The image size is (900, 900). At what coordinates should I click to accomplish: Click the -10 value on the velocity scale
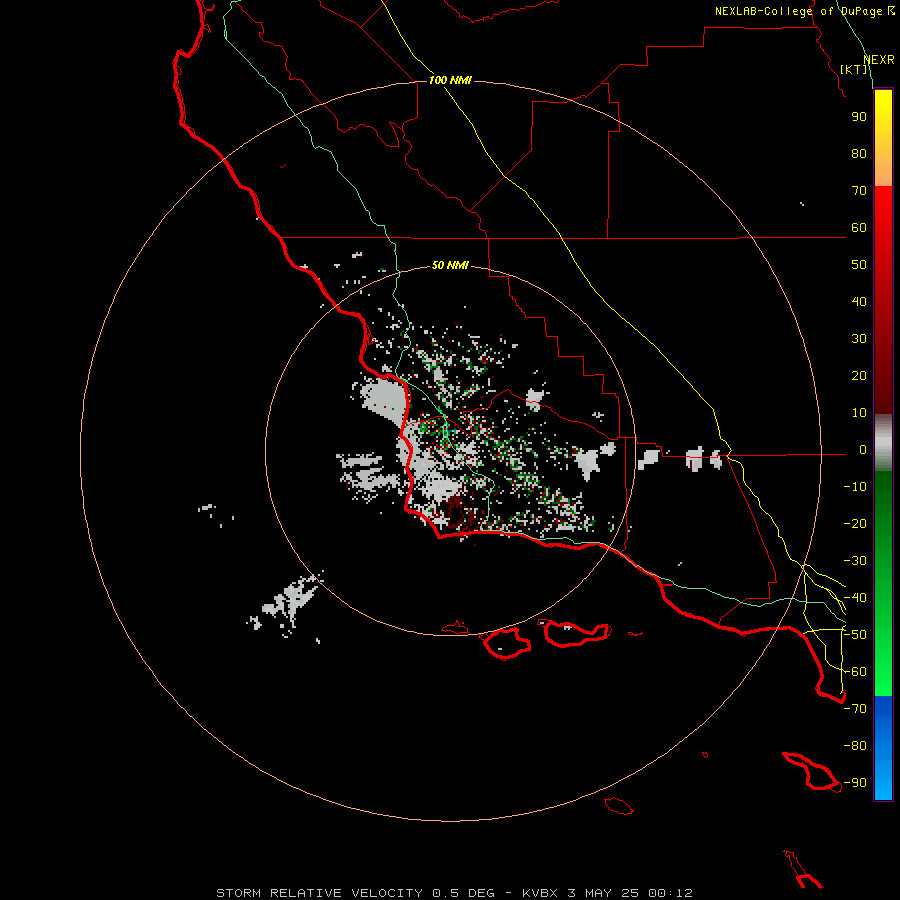pyautogui.click(x=855, y=487)
